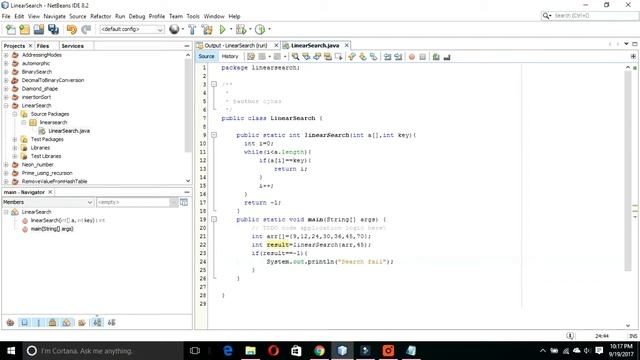Expand the AddressingModes project node
Screen dimensions: 640x360
click(x=6, y=55)
